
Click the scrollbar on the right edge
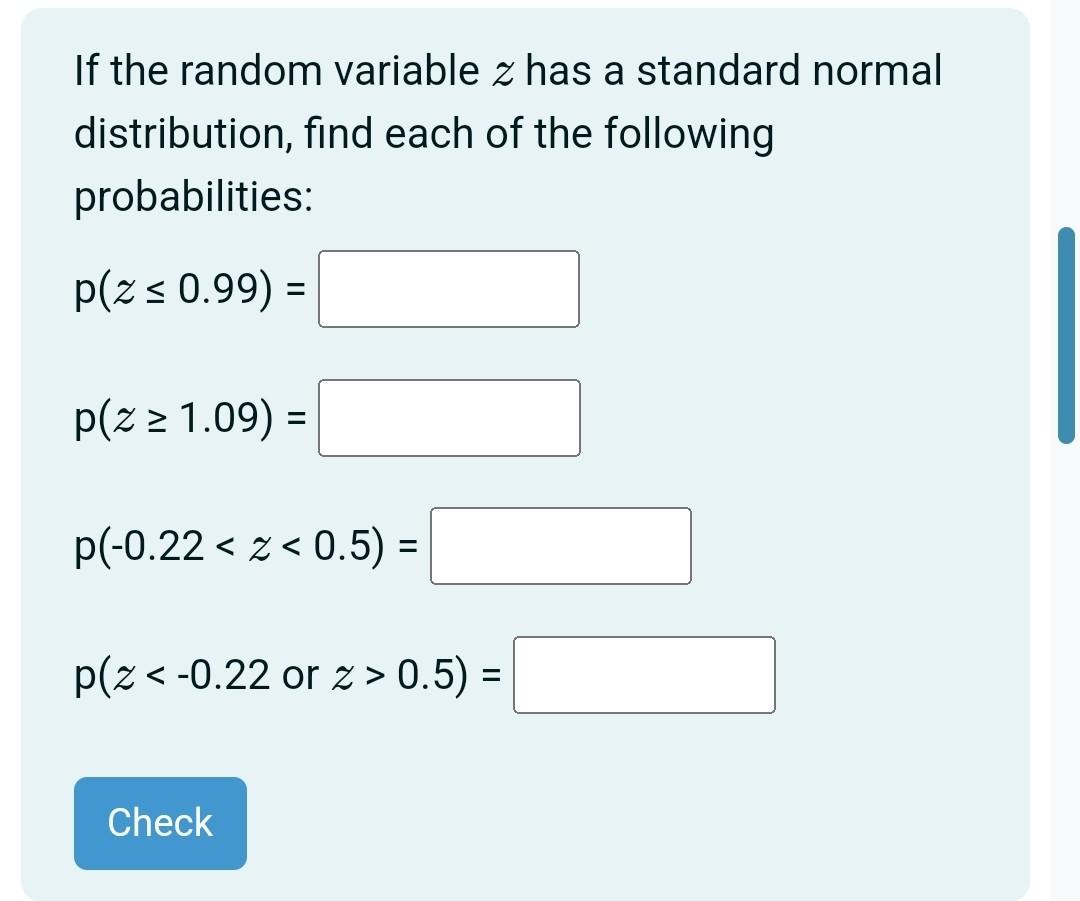coord(1068,337)
